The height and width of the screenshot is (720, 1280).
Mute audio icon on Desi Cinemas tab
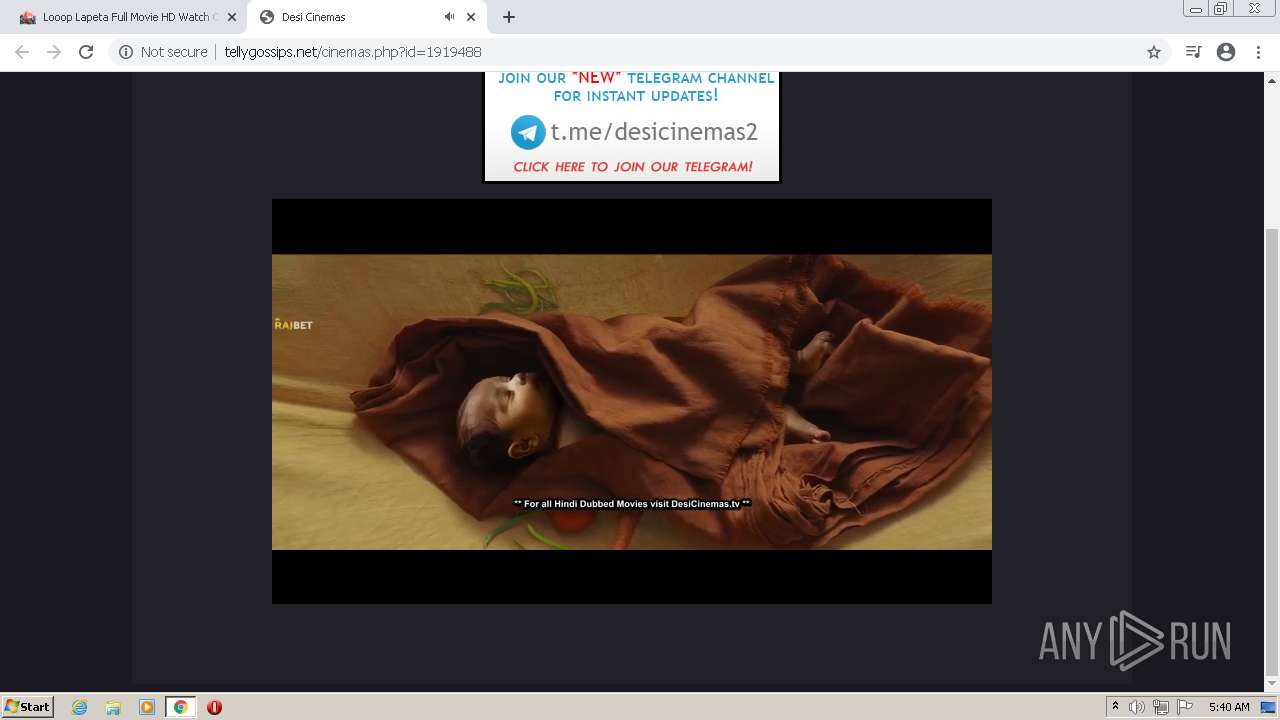[449, 17]
